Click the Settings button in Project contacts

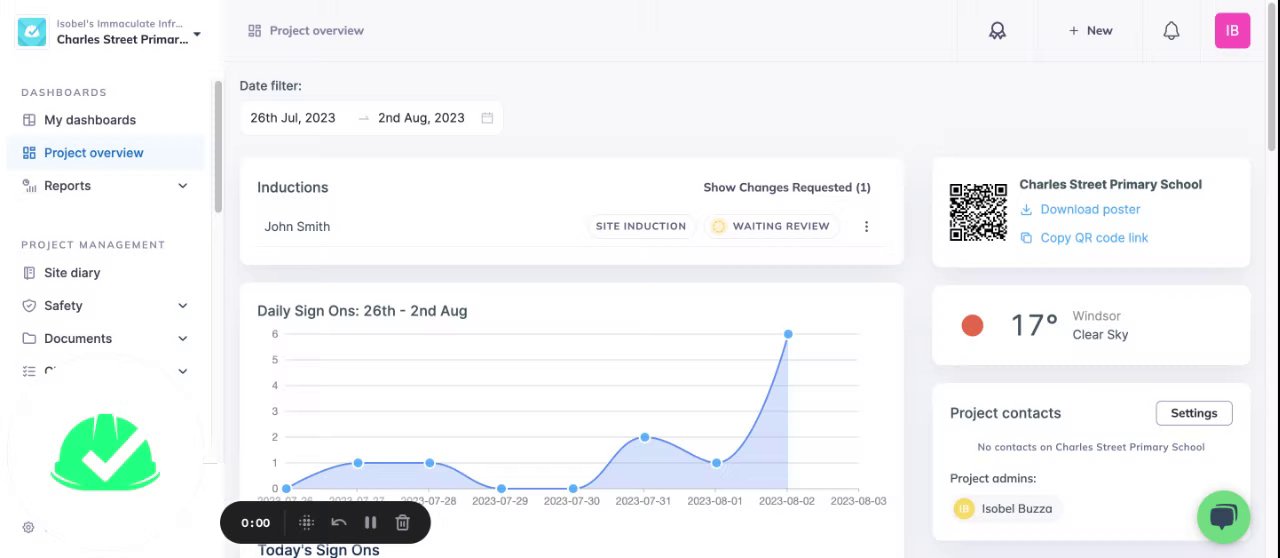coord(1193,413)
